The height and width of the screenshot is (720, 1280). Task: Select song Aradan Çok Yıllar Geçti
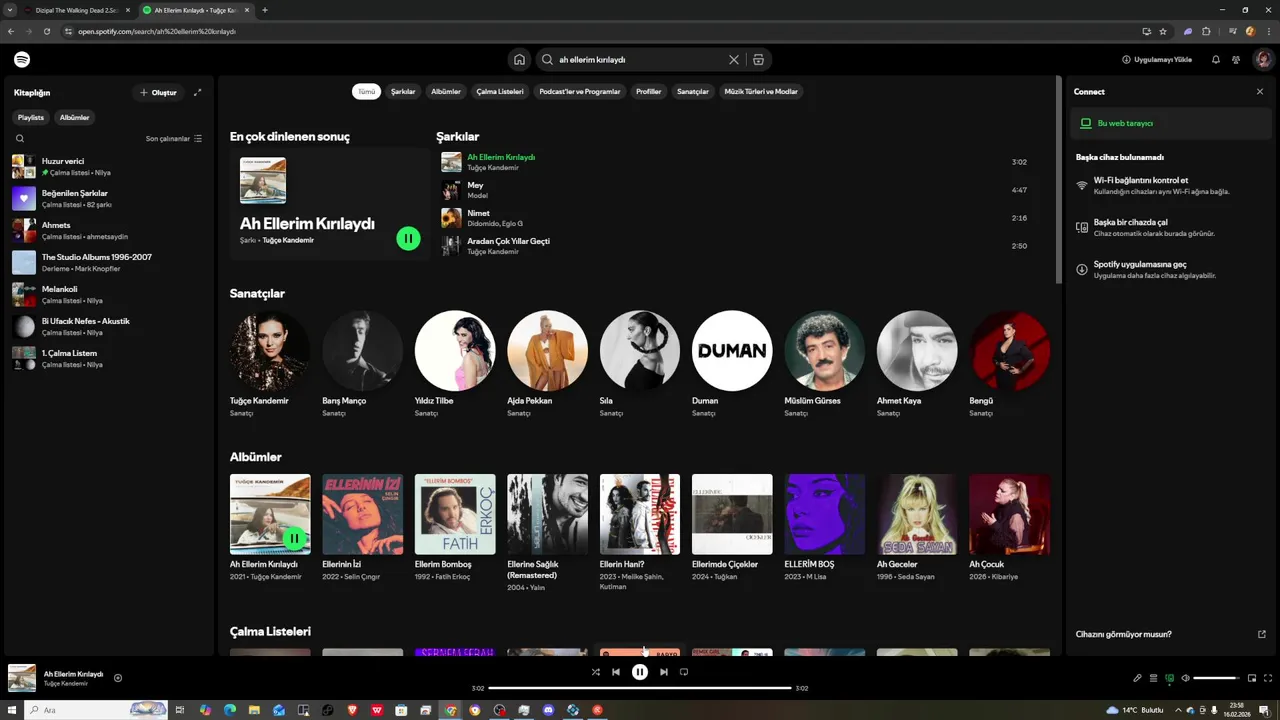738,246
